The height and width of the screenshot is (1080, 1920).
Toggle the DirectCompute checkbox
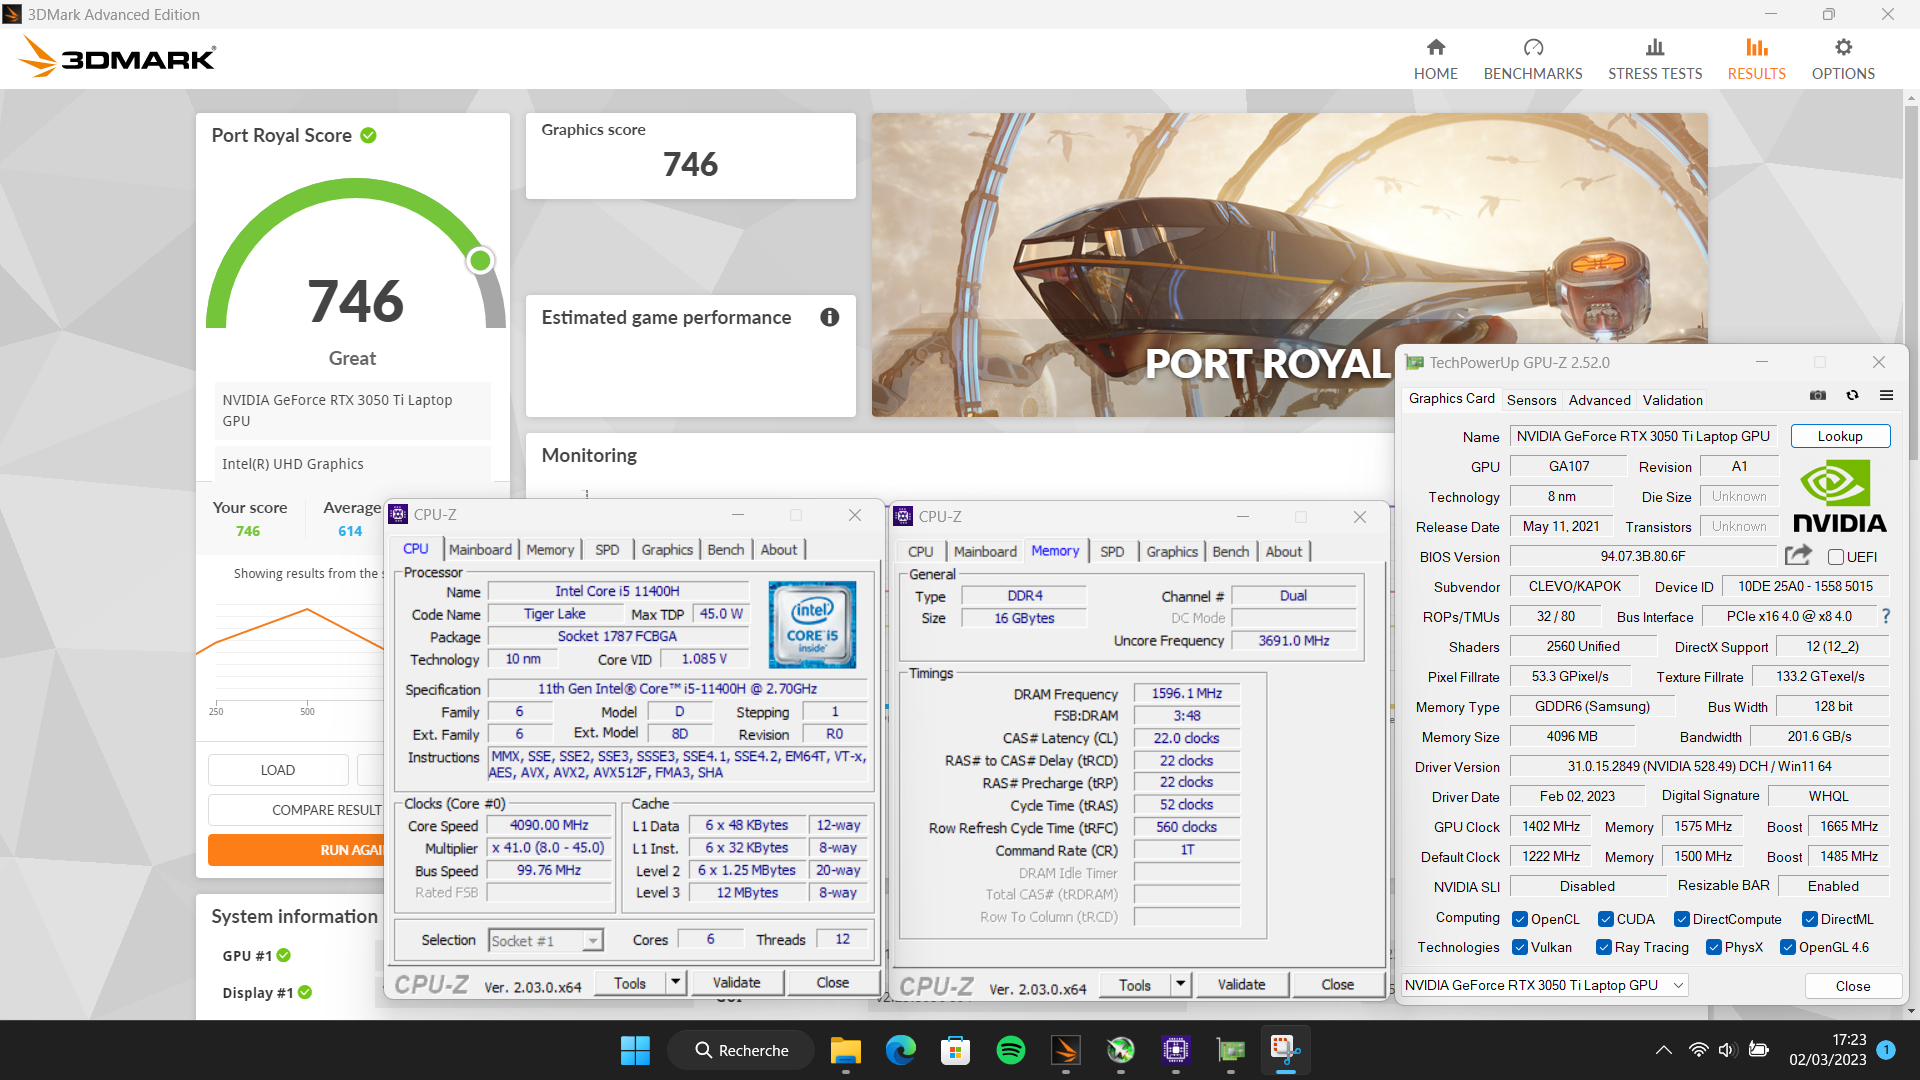pyautogui.click(x=1681, y=919)
